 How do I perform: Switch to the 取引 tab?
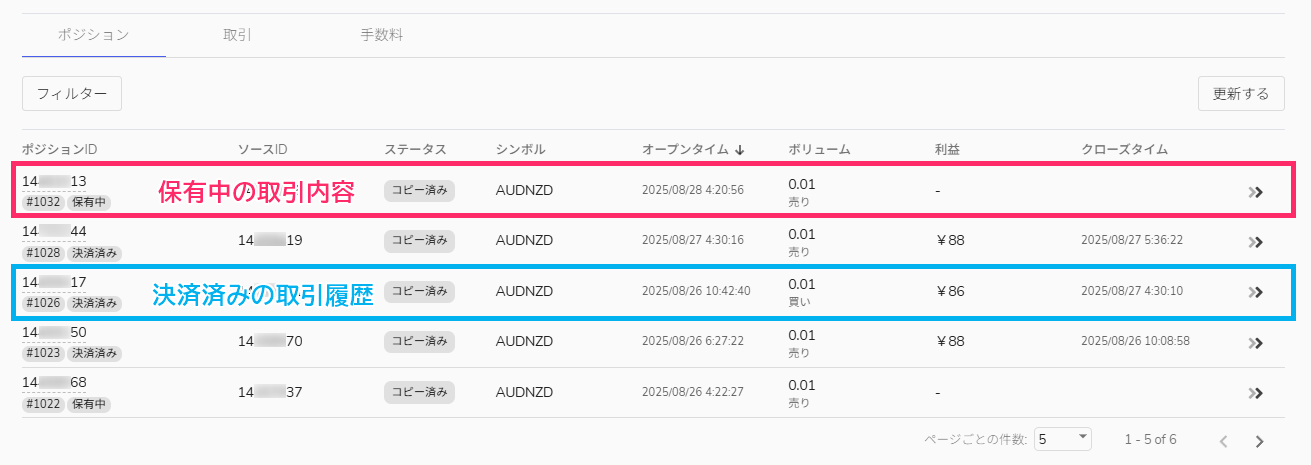(x=237, y=35)
